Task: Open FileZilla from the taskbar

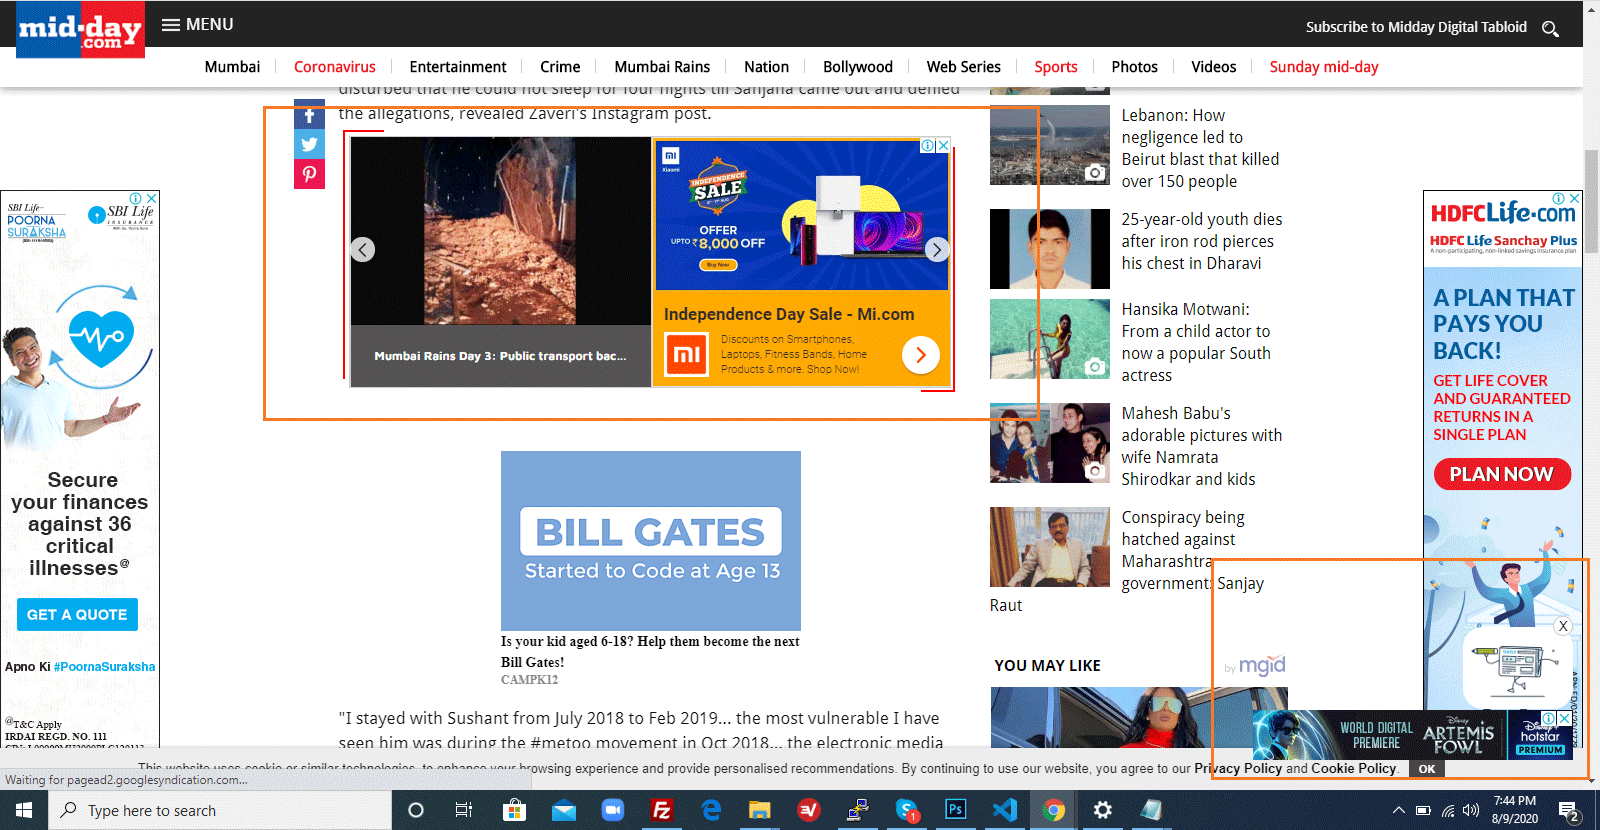Action: point(661,810)
